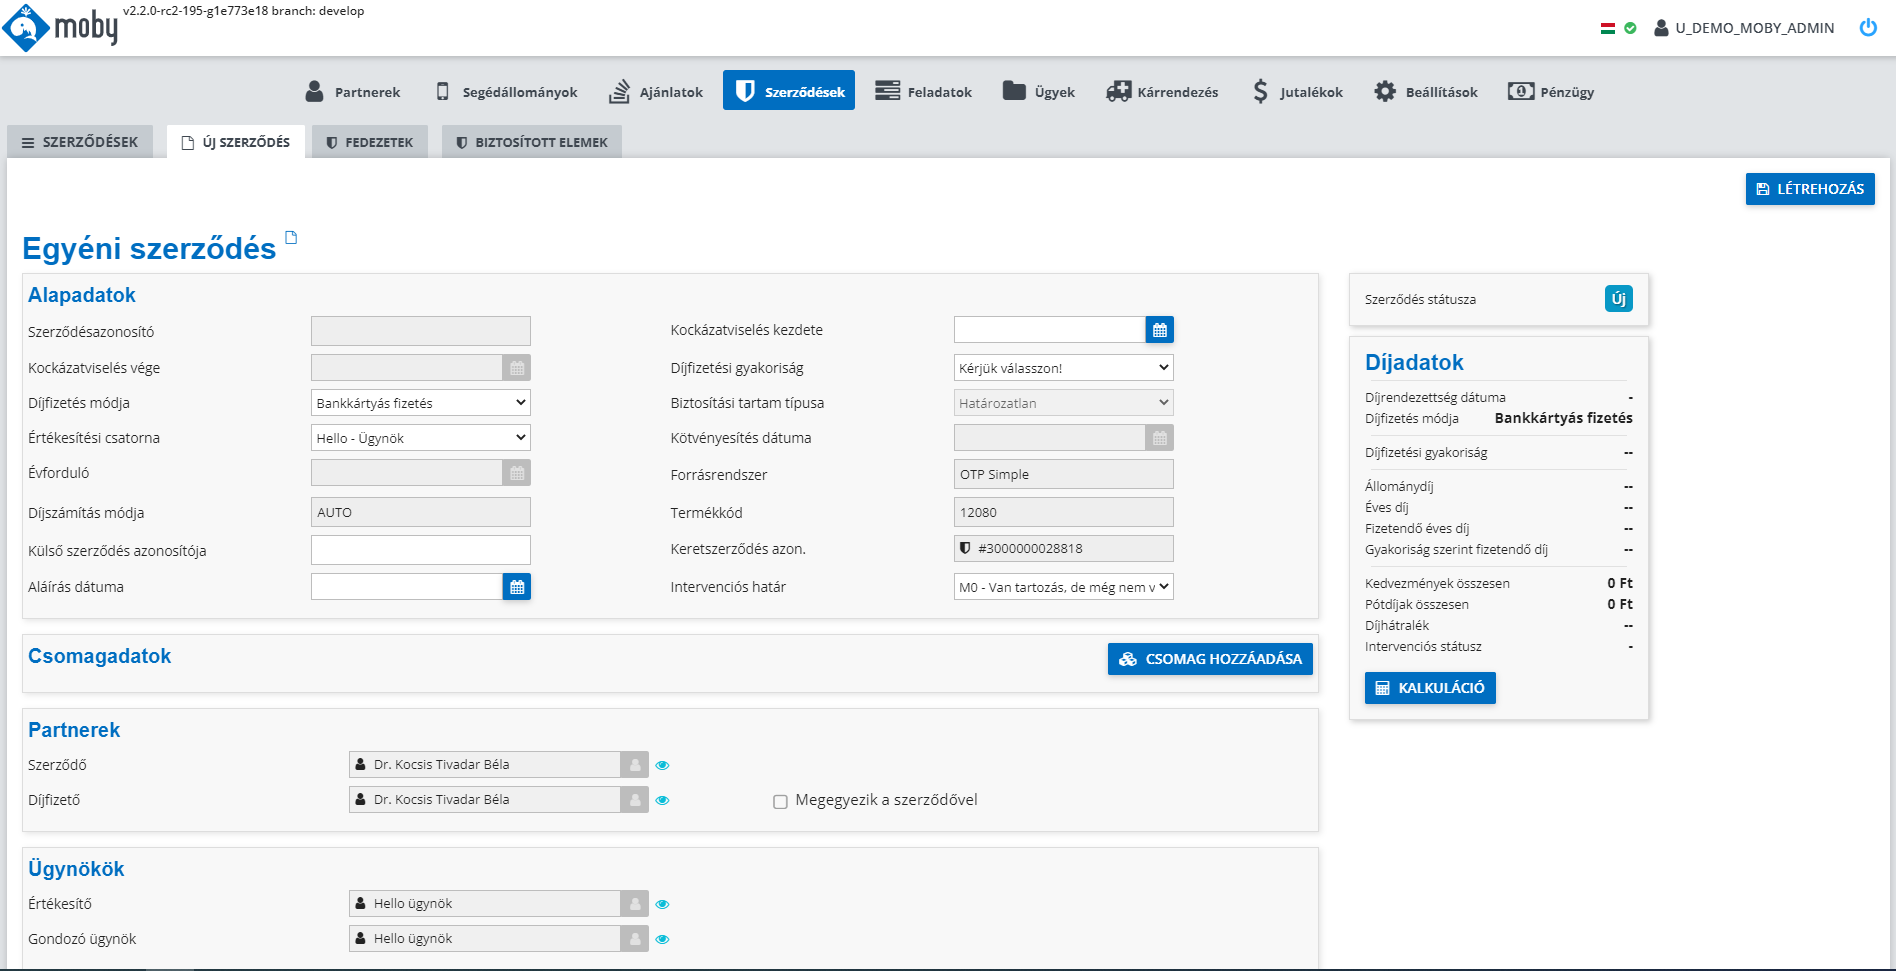Click the Kalkuláció button
This screenshot has height=971, width=1896.
click(x=1429, y=688)
